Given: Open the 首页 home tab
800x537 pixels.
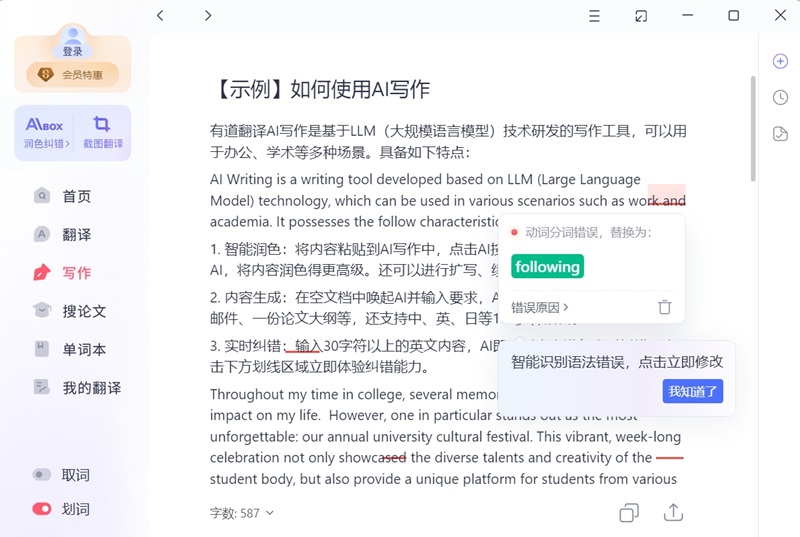Looking at the screenshot, I should 76,197.
